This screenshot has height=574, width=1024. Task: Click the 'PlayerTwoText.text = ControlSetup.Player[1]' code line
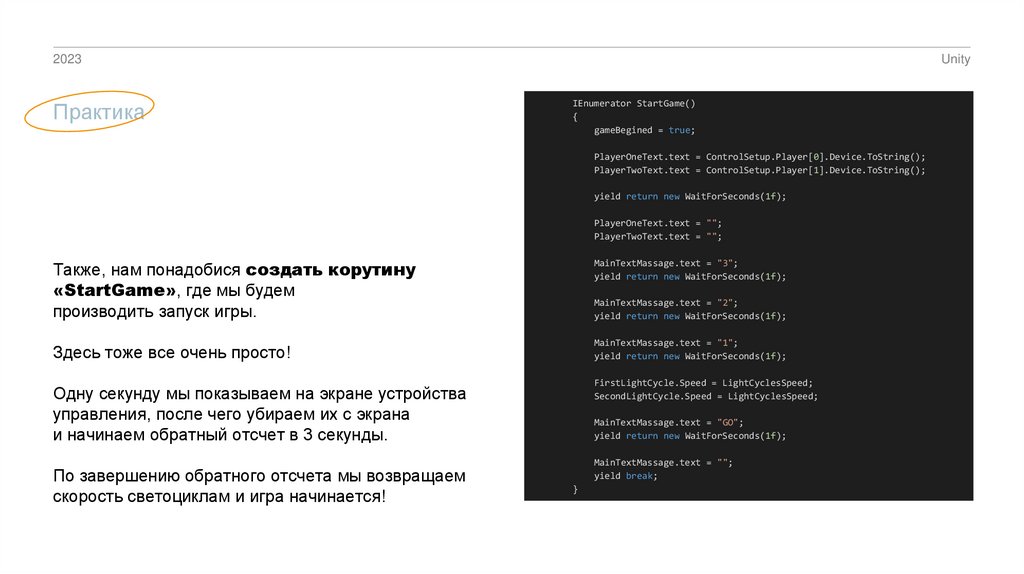[x=759, y=170]
